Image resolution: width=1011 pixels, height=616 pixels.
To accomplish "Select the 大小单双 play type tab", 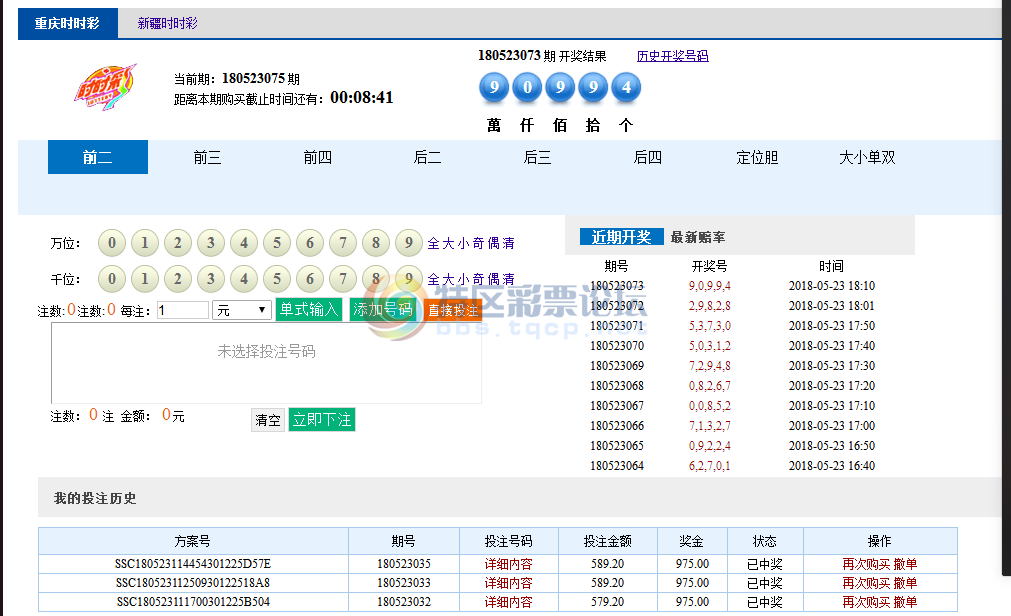I will tap(867, 157).
